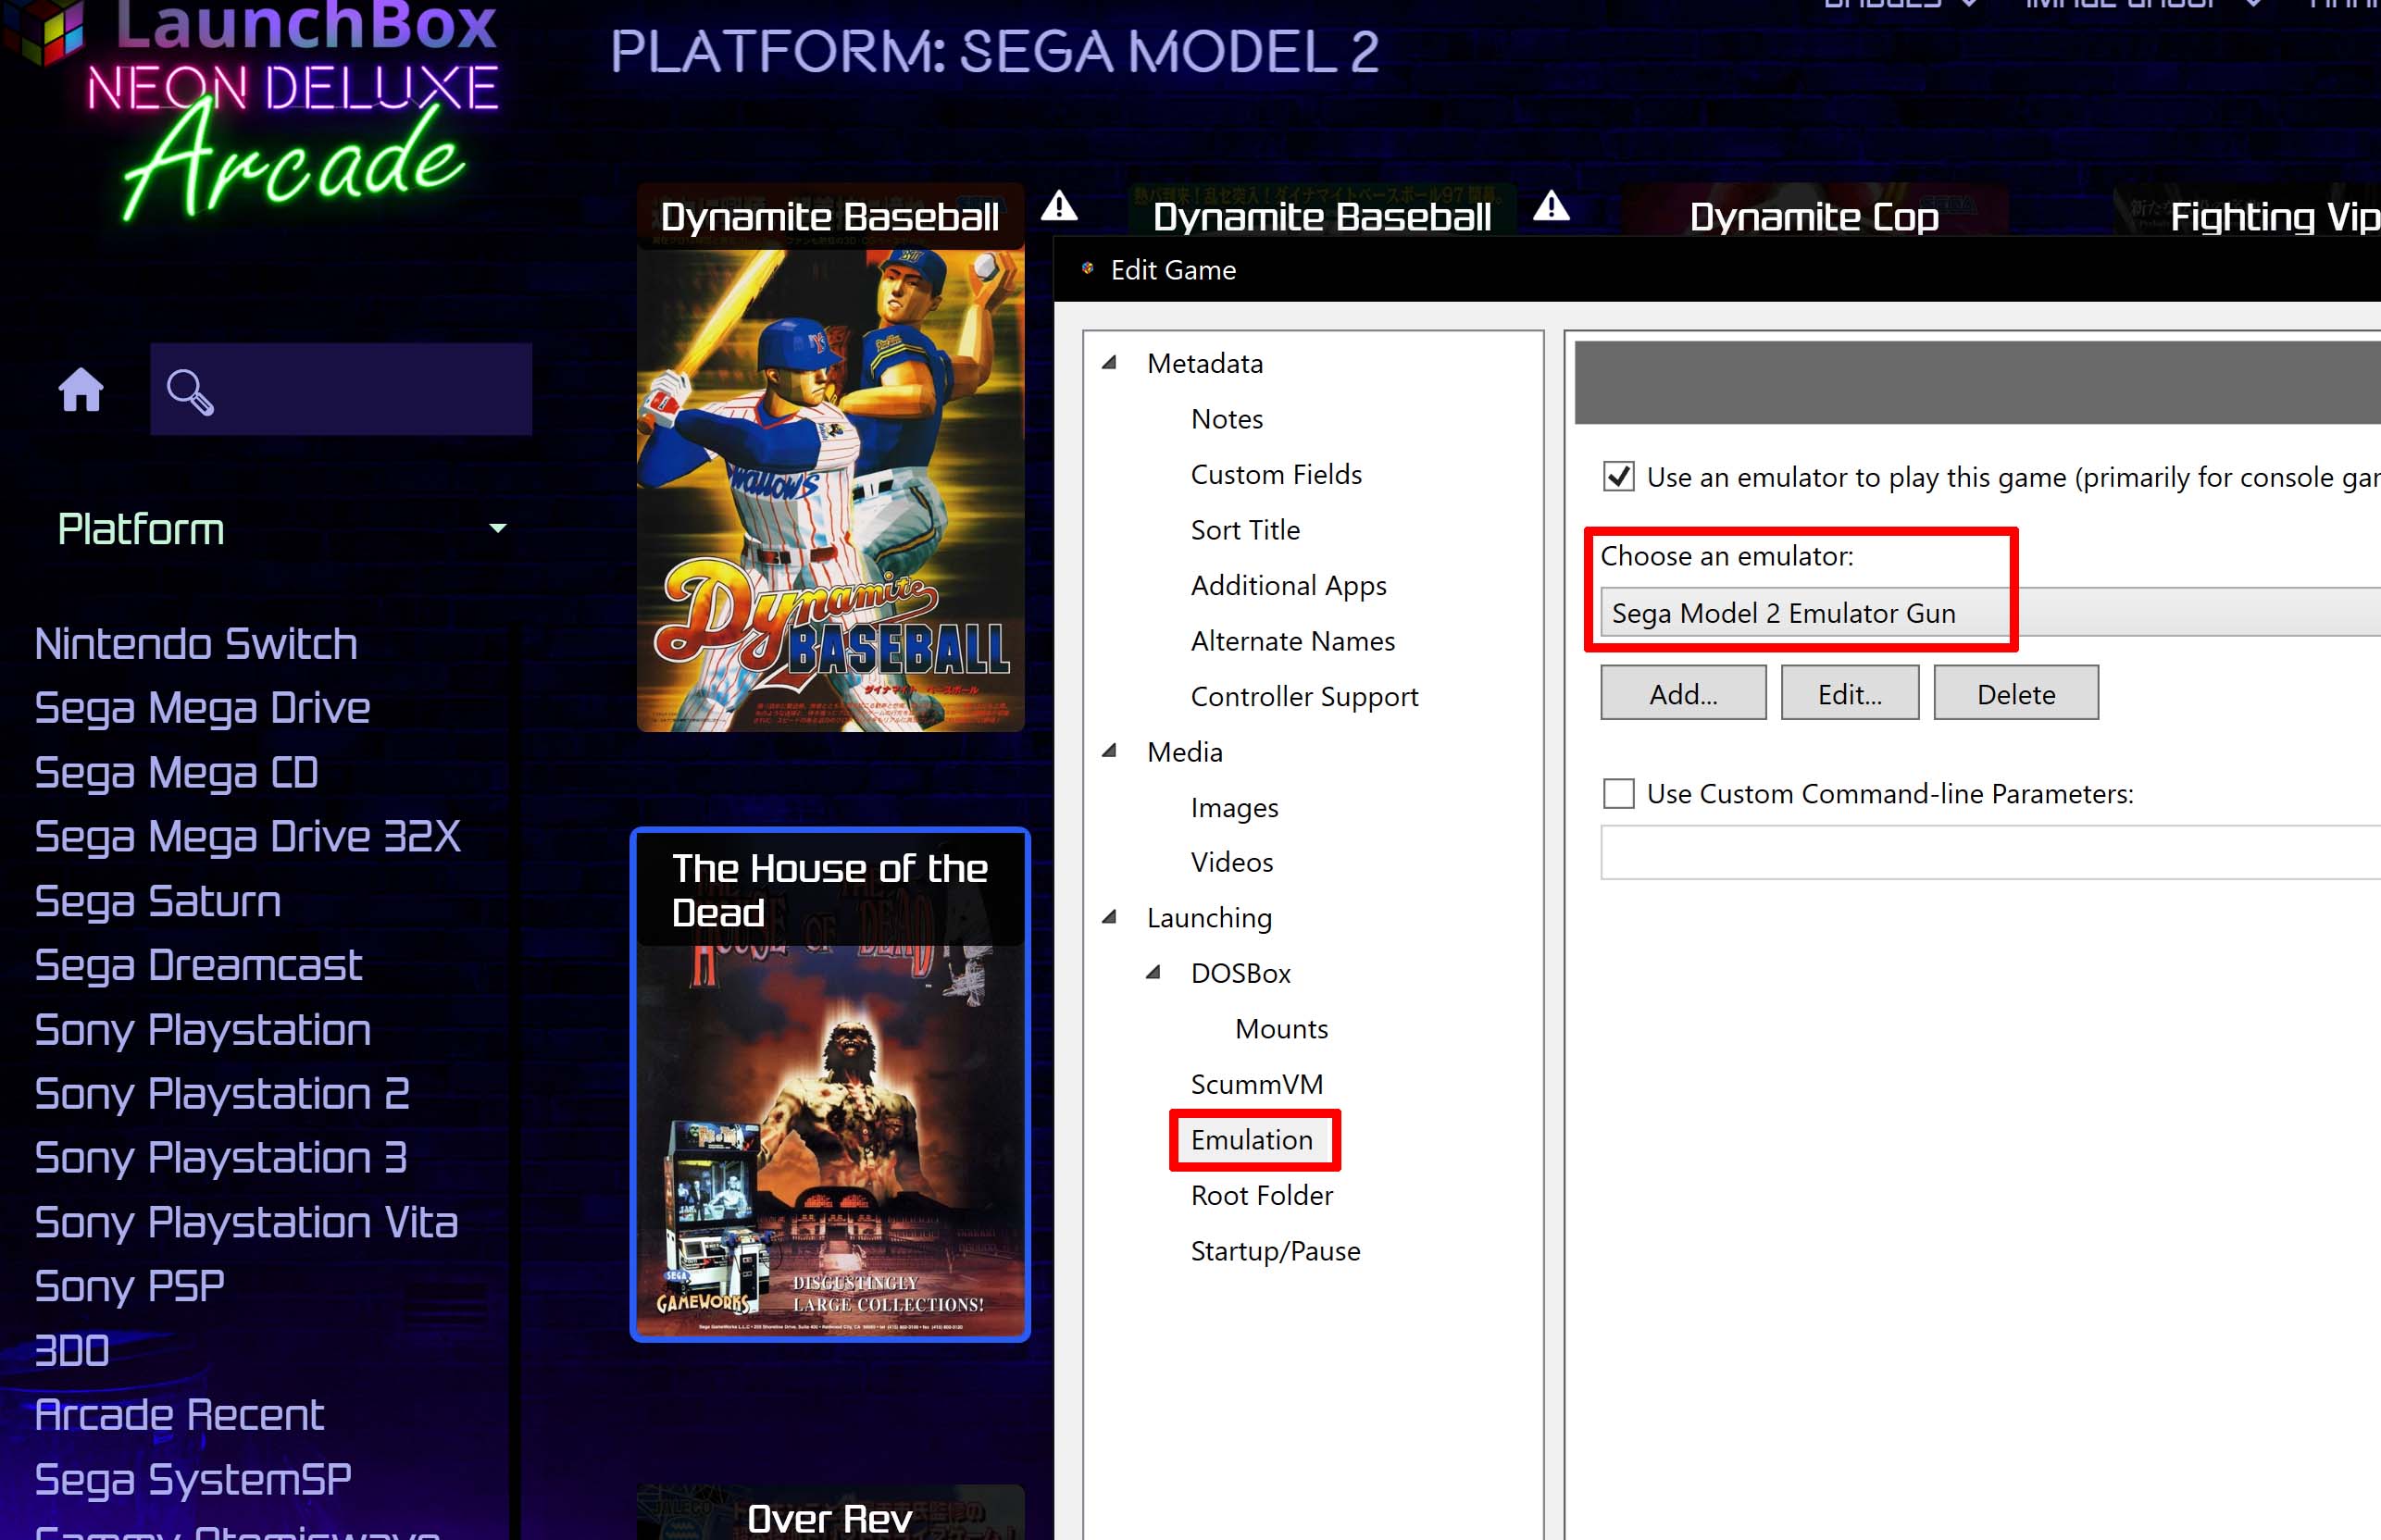
Task: Select Notes in the tree
Action: pyautogui.click(x=1226, y=418)
